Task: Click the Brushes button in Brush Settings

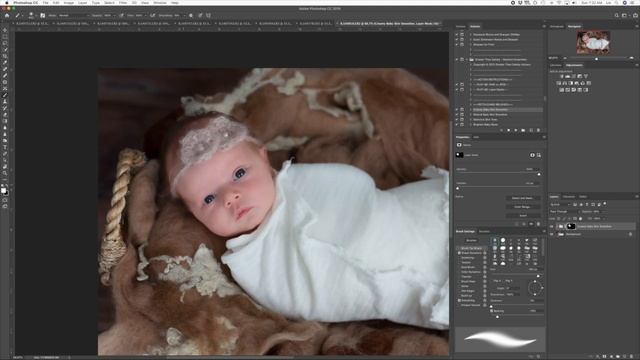Action: [471, 241]
